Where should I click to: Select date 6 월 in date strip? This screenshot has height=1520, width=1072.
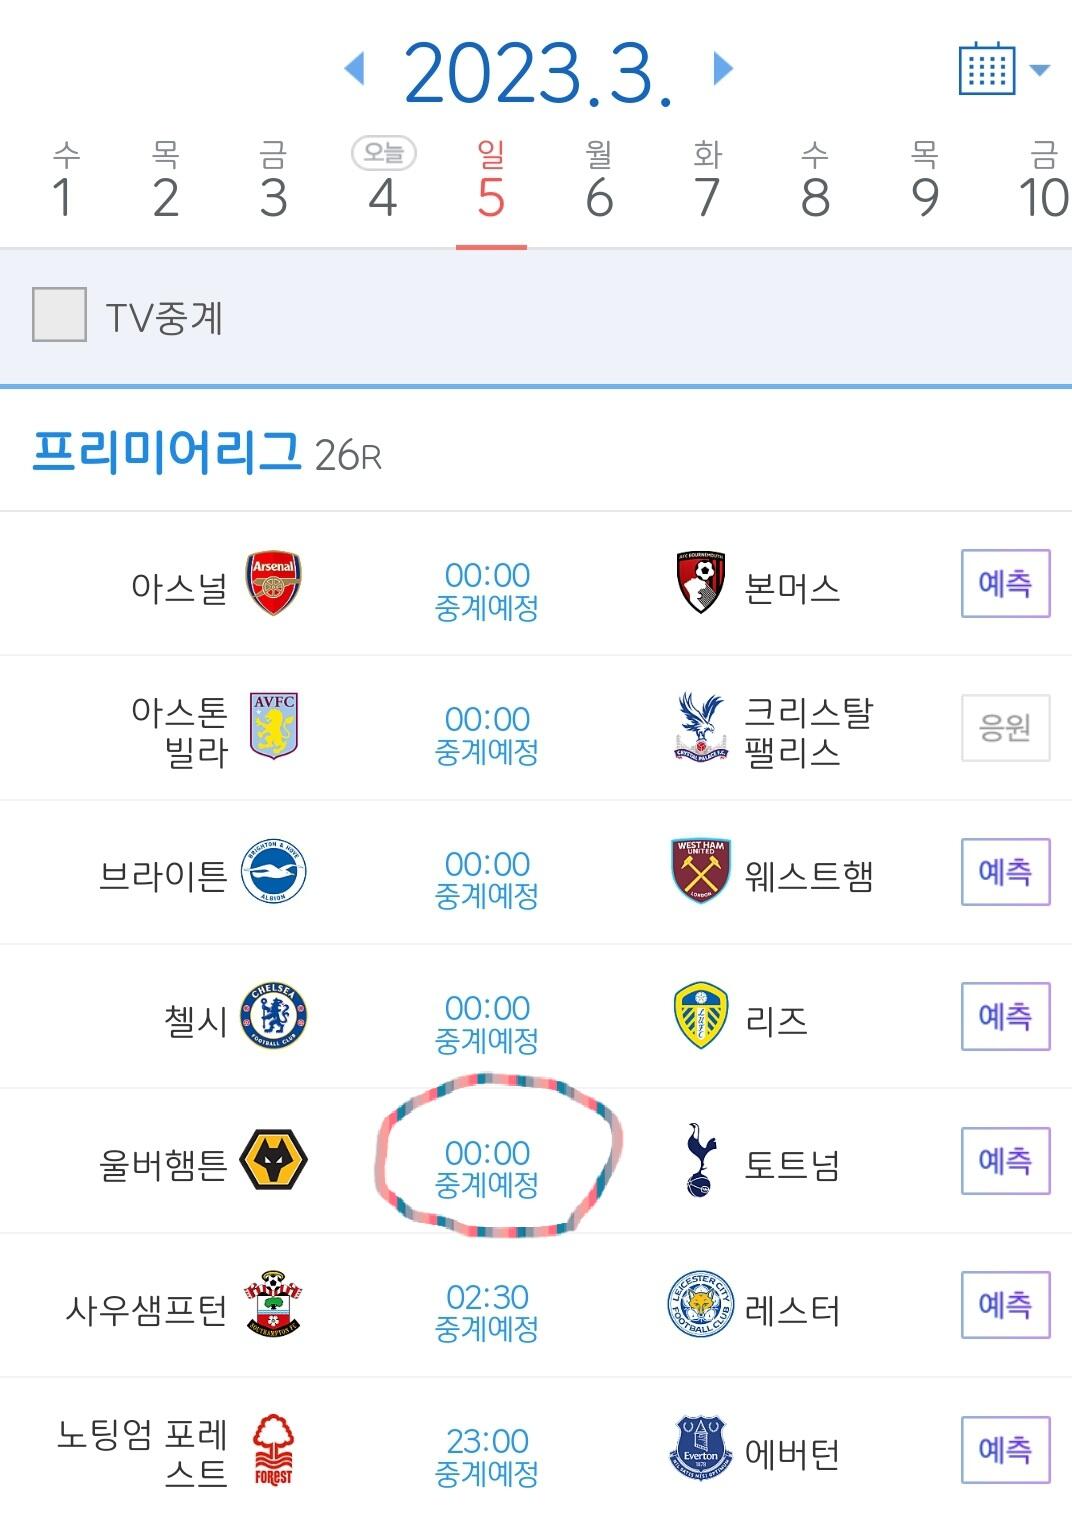click(599, 182)
